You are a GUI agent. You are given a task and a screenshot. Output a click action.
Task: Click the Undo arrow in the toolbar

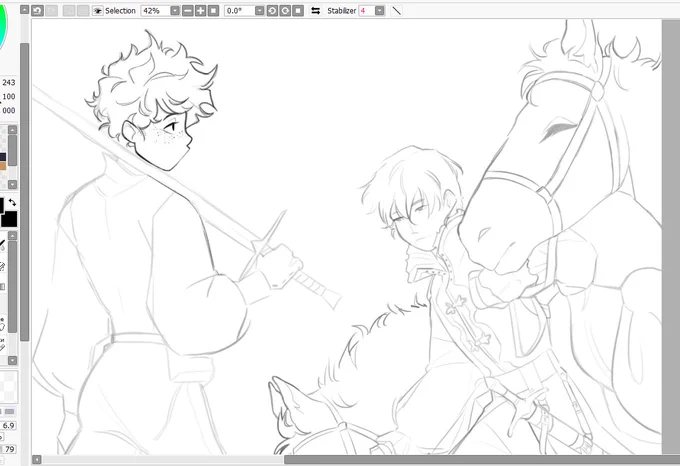click(37, 10)
